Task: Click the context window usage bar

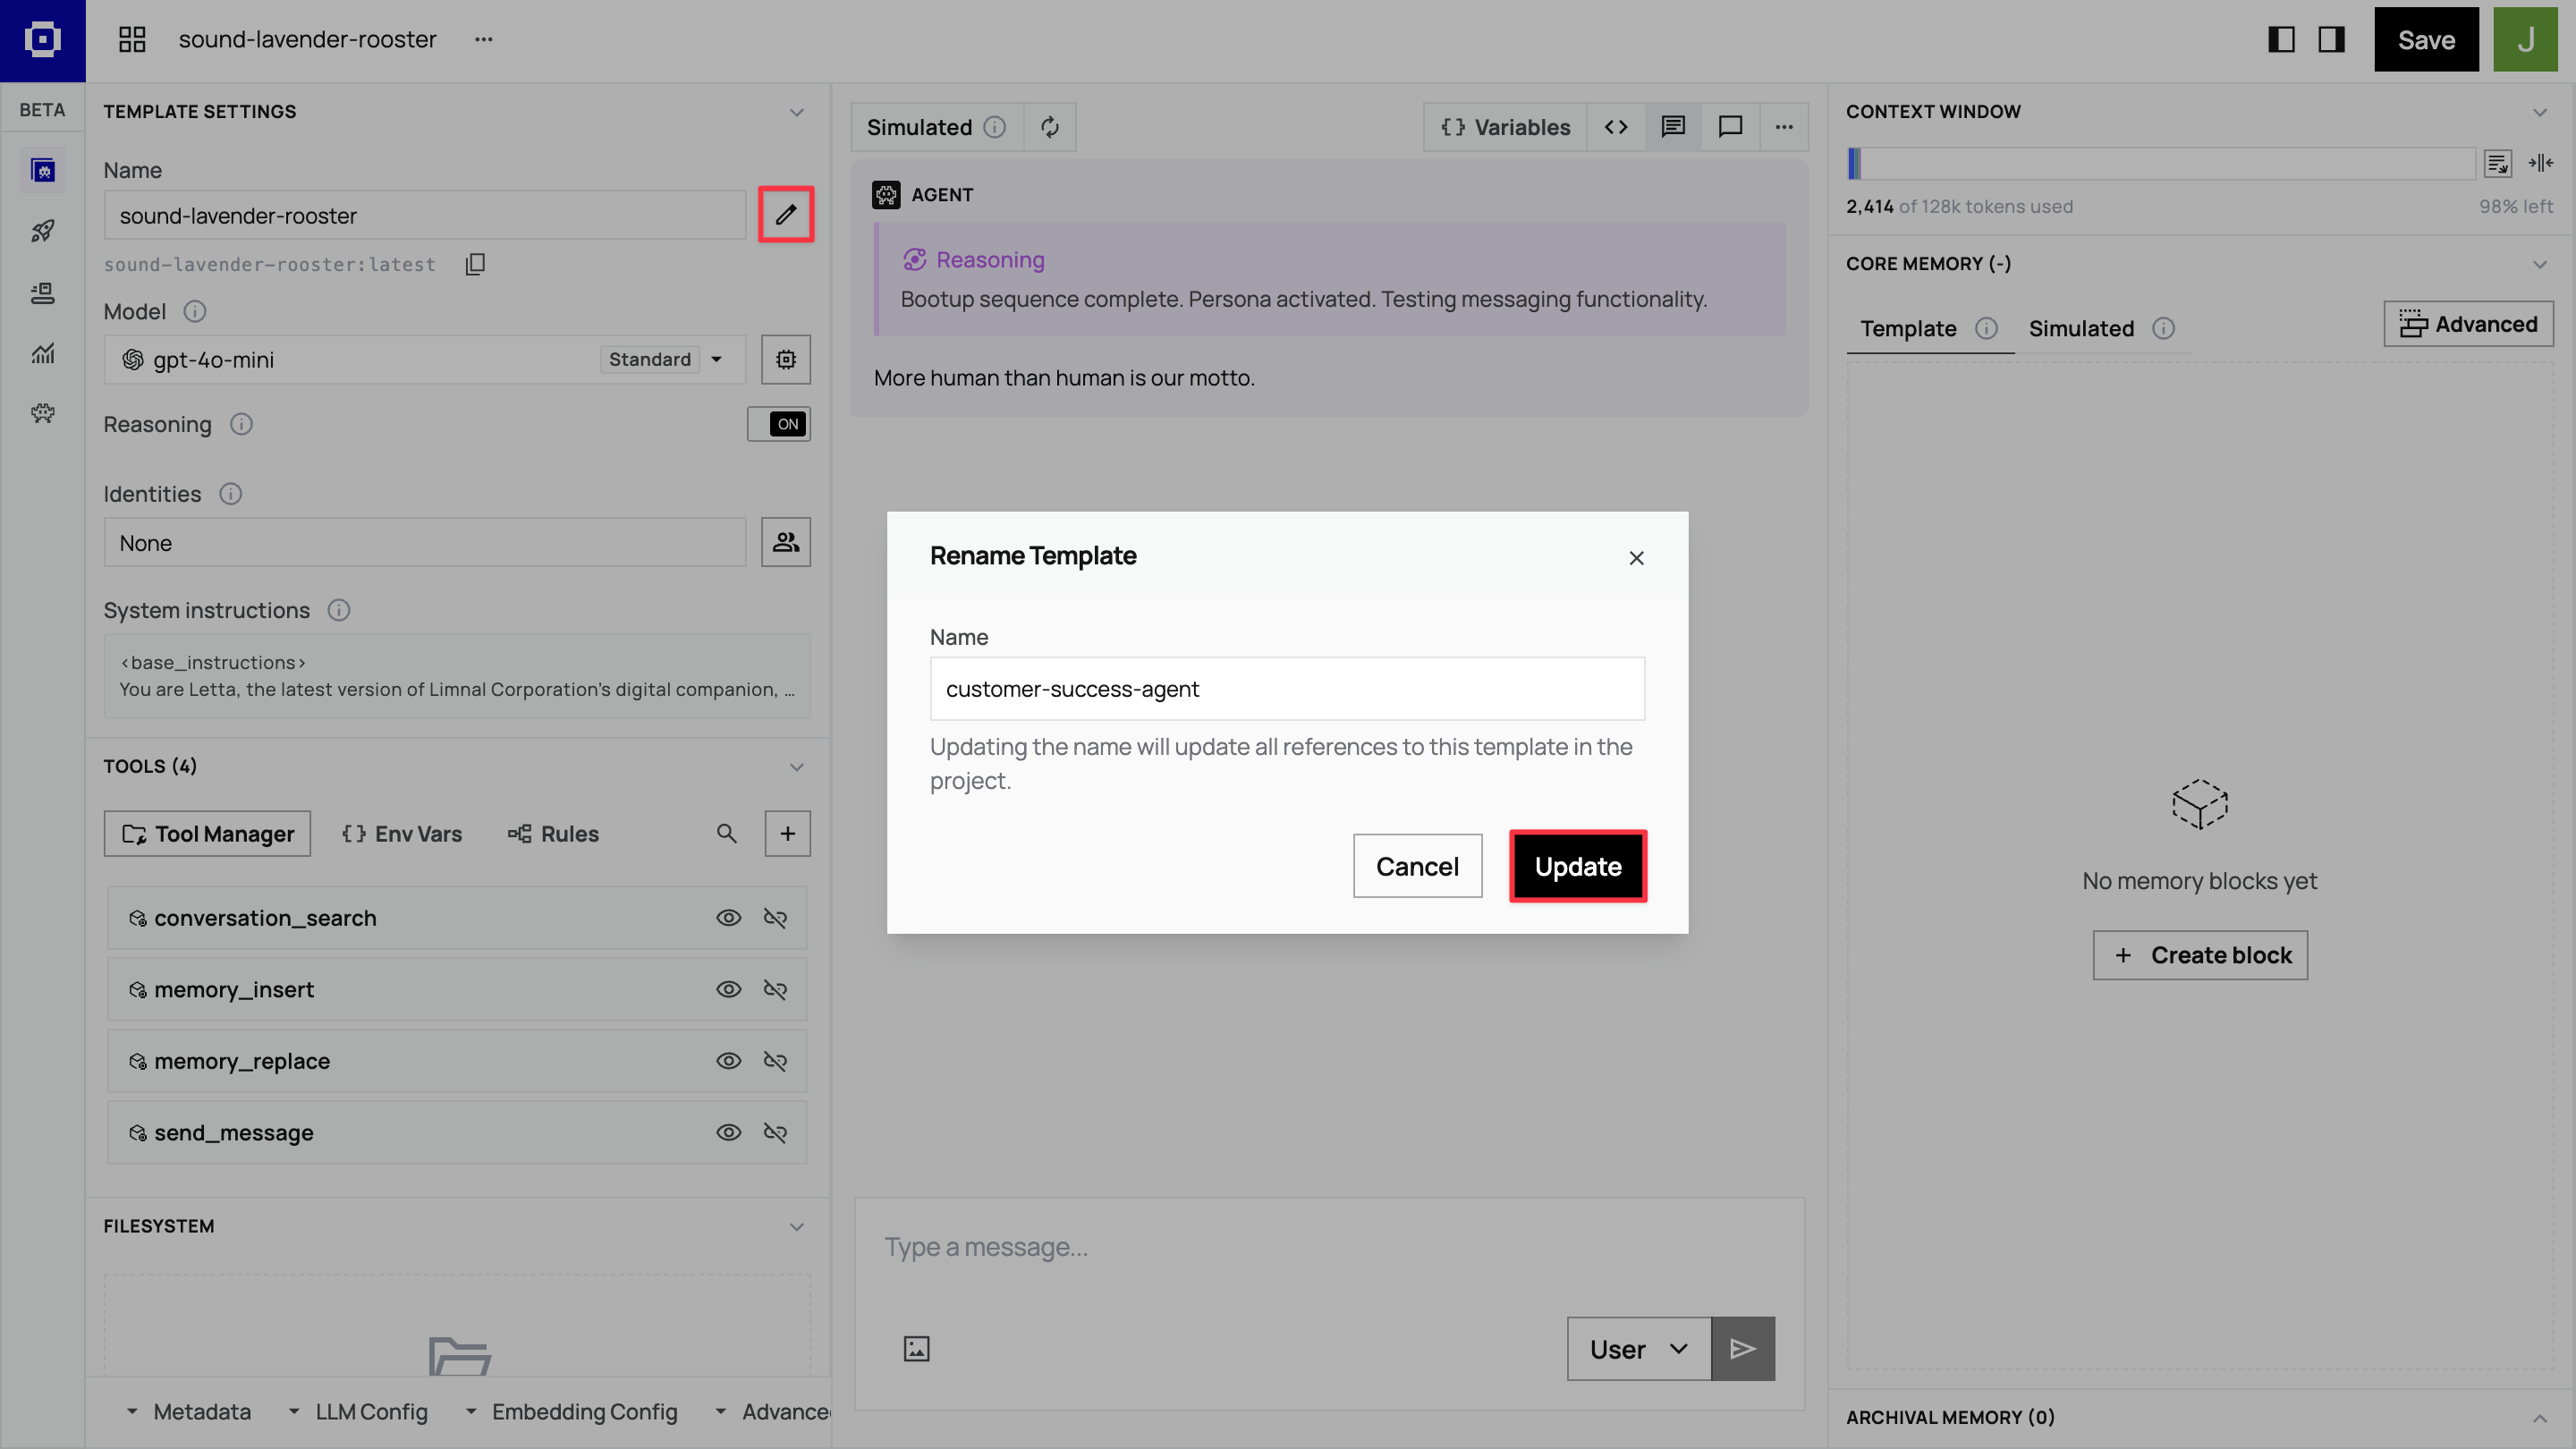Action: pos(2160,163)
